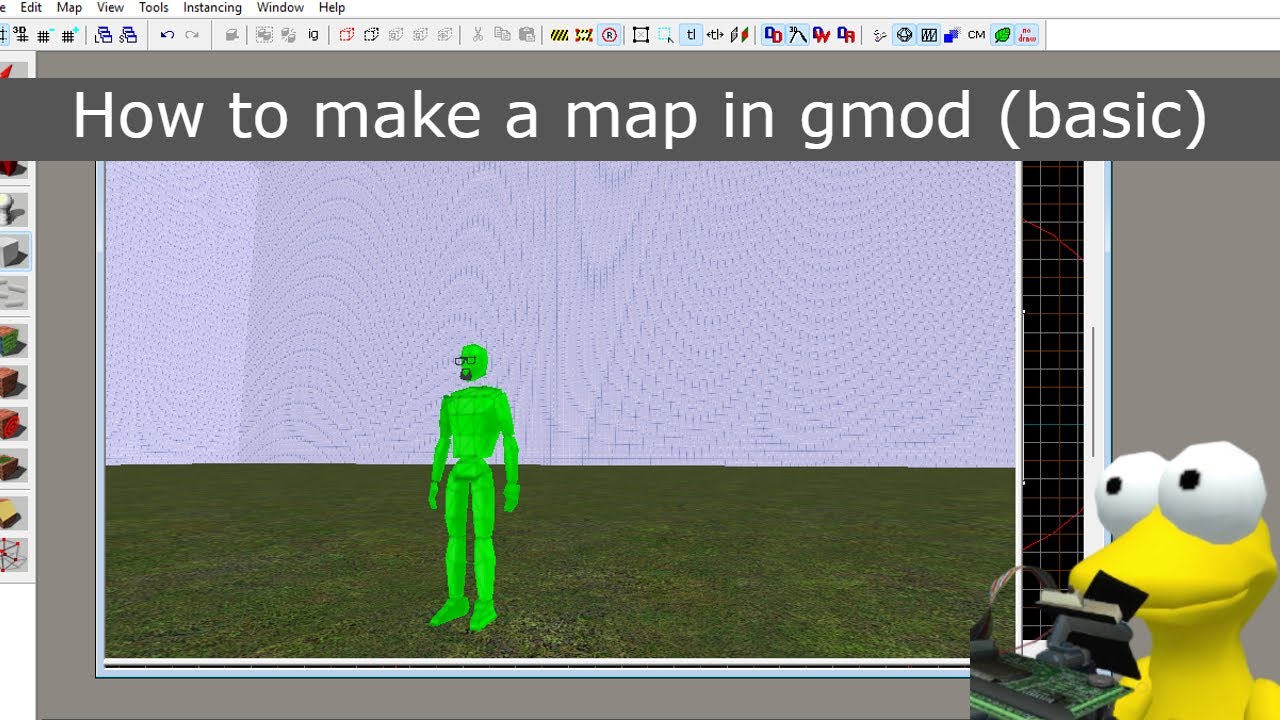
Task: Open the View menu
Action: [110, 7]
